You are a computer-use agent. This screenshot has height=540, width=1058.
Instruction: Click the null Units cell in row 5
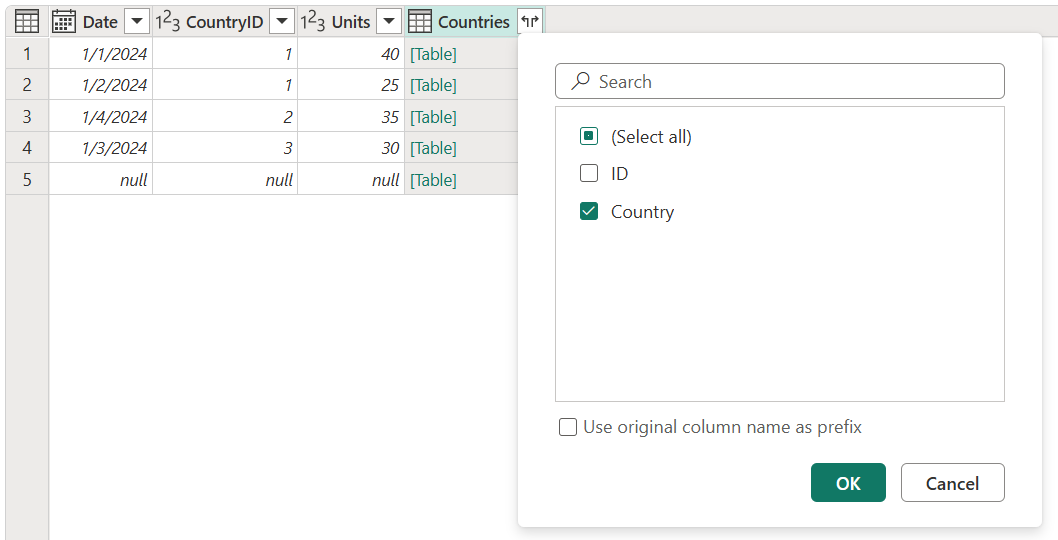tap(351, 179)
